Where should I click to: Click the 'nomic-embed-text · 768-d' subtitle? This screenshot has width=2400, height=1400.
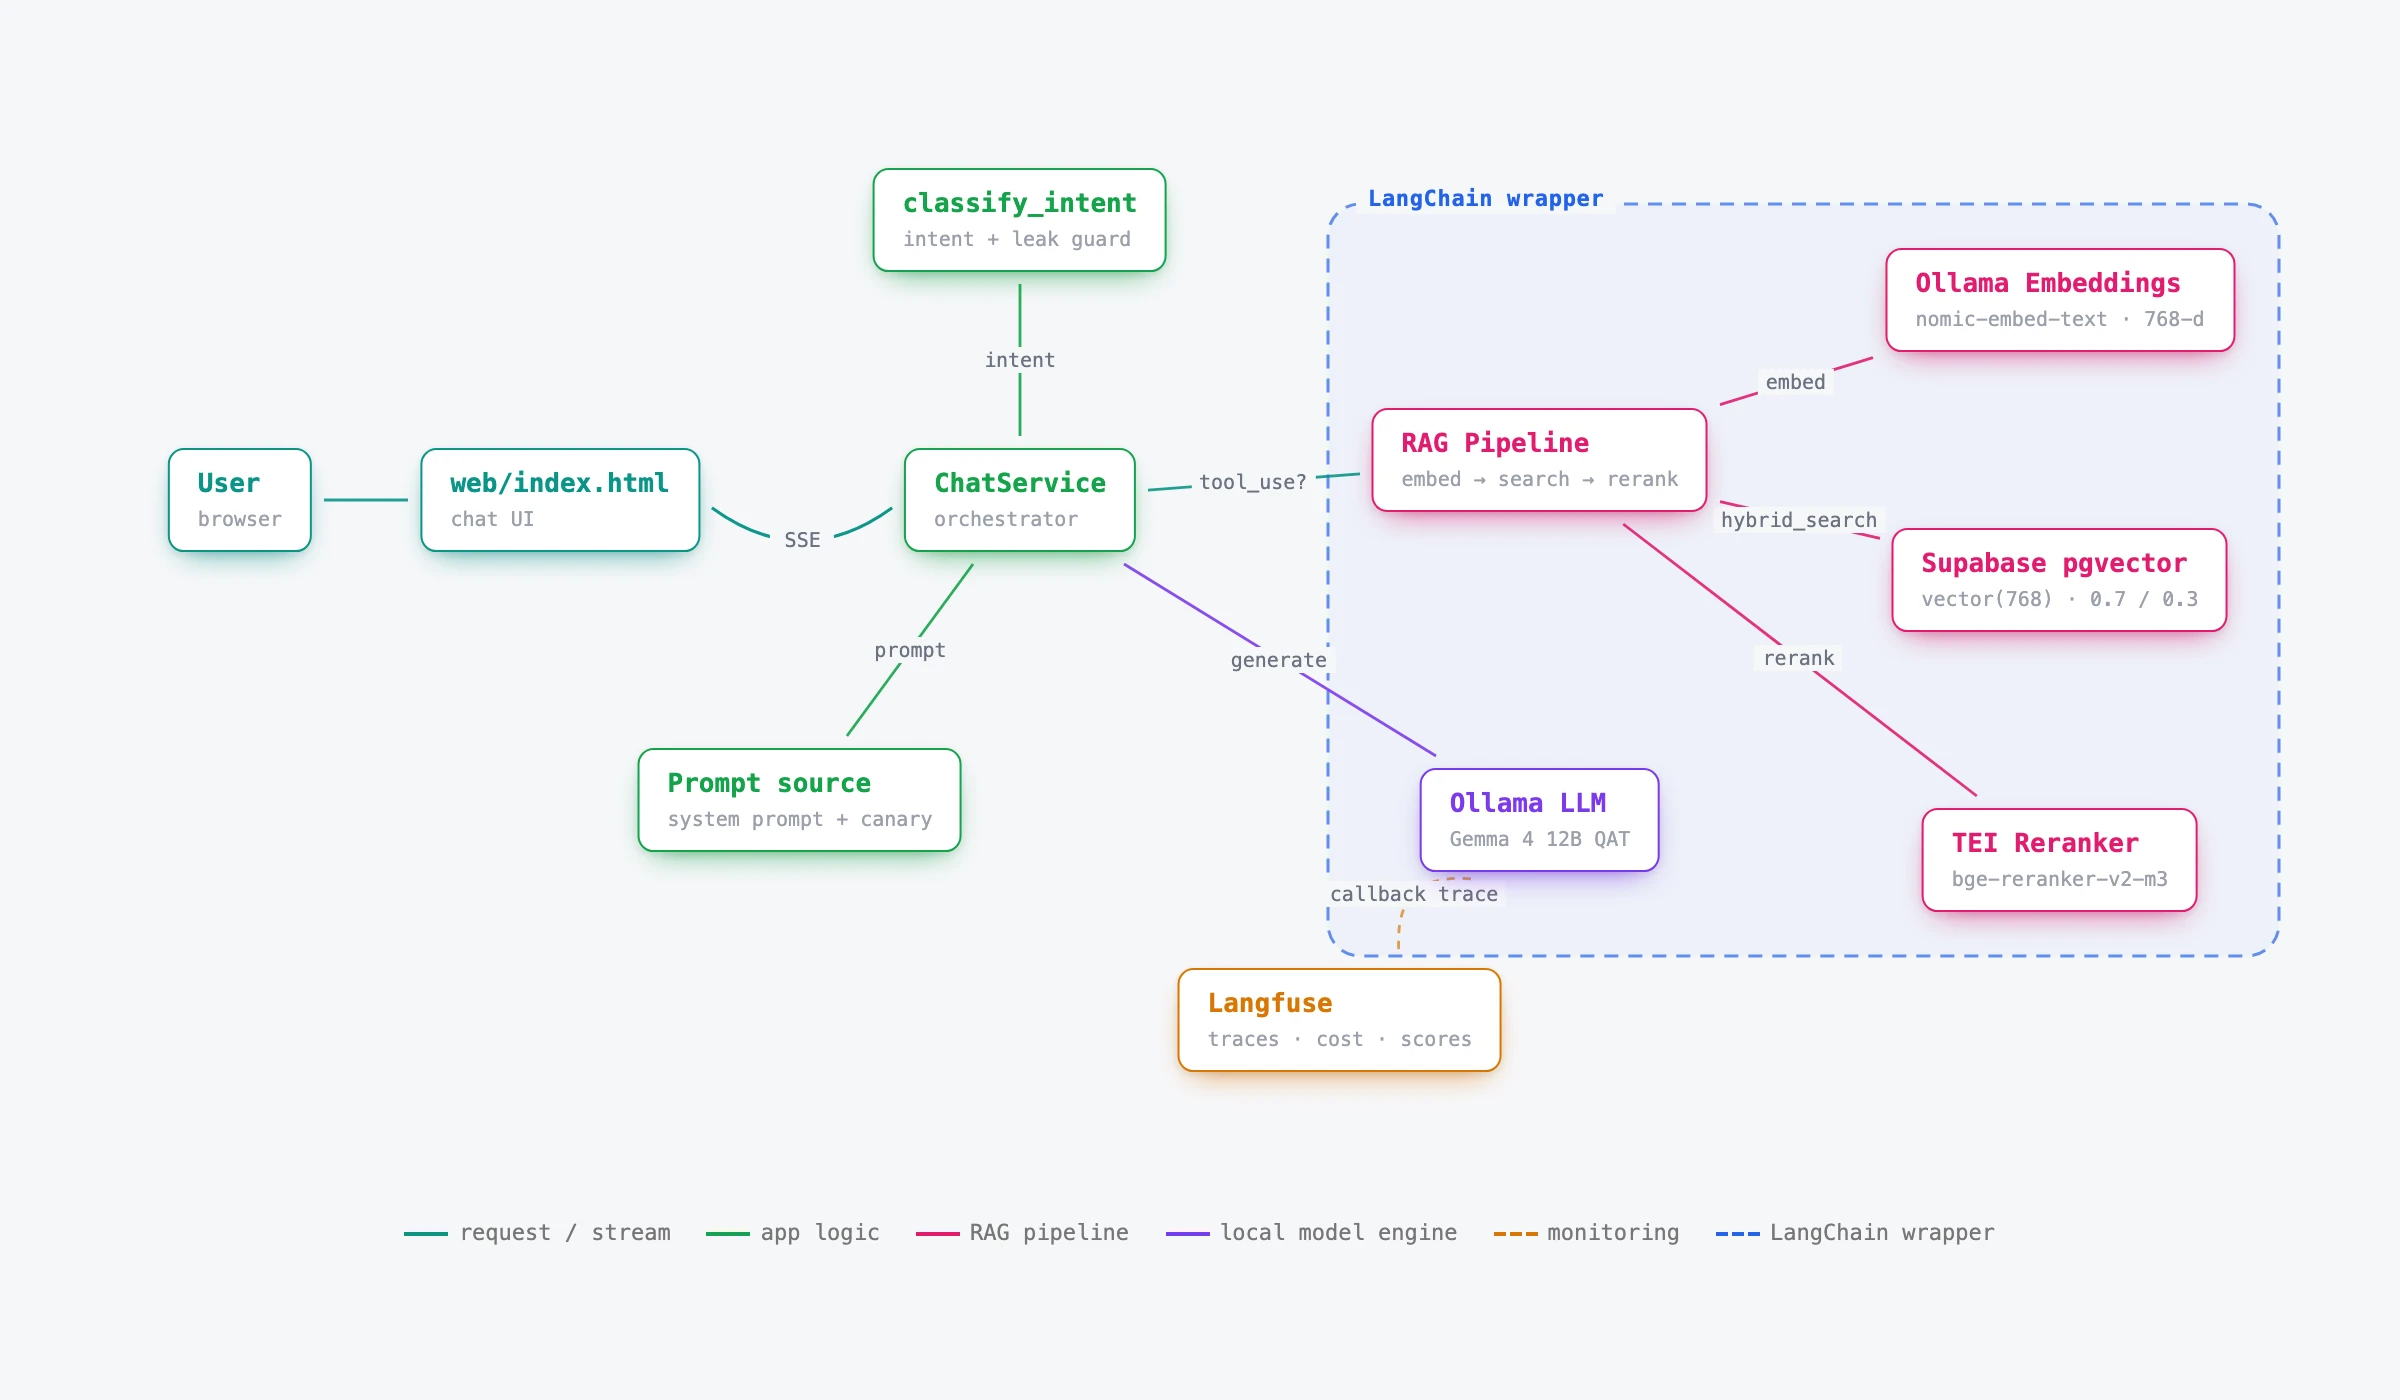coord(2059,319)
